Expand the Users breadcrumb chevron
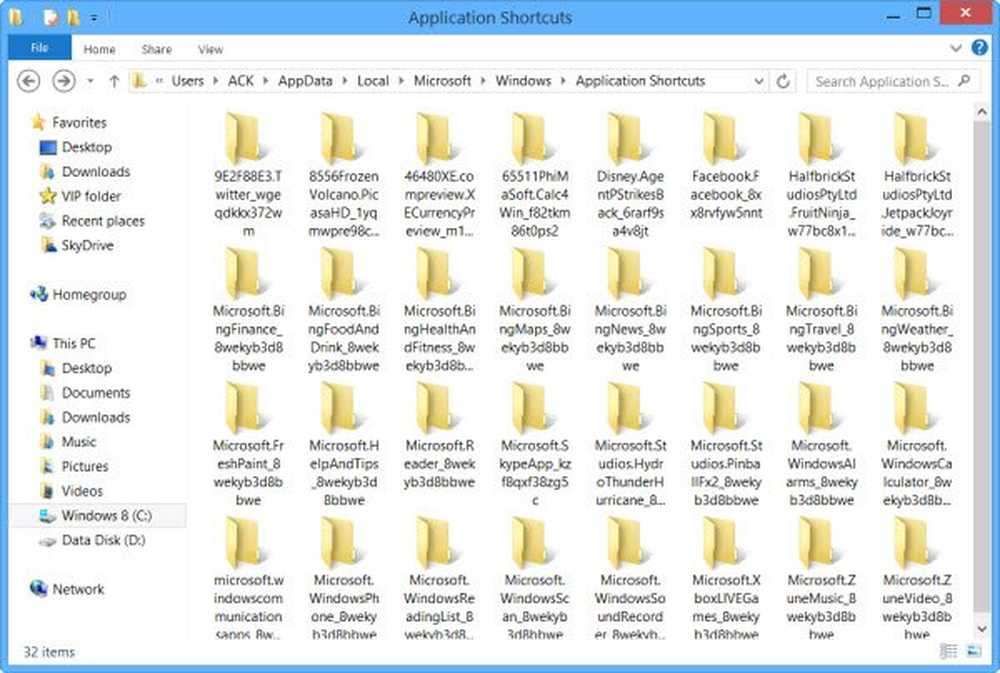Screen dimensions: 1000x673 [x=216, y=81]
